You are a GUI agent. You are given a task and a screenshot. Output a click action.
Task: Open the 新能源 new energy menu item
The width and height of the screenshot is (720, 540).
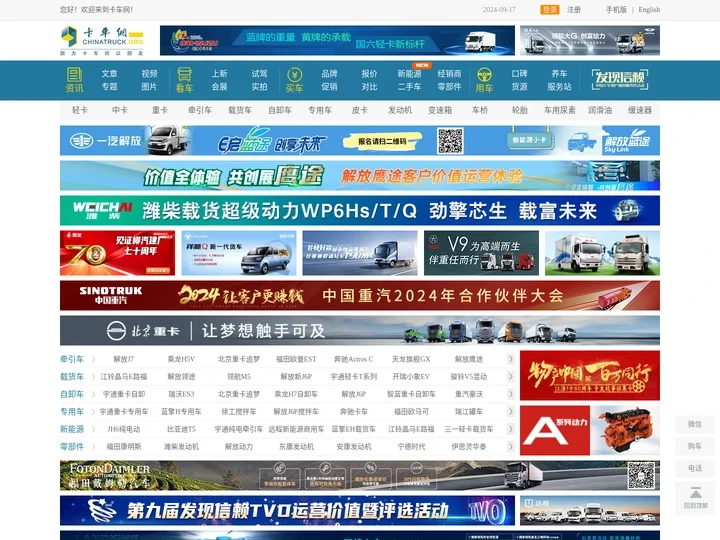(x=409, y=73)
